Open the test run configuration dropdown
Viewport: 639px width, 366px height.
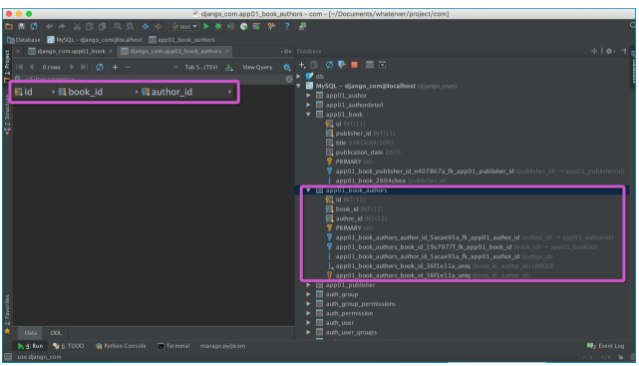pos(184,26)
